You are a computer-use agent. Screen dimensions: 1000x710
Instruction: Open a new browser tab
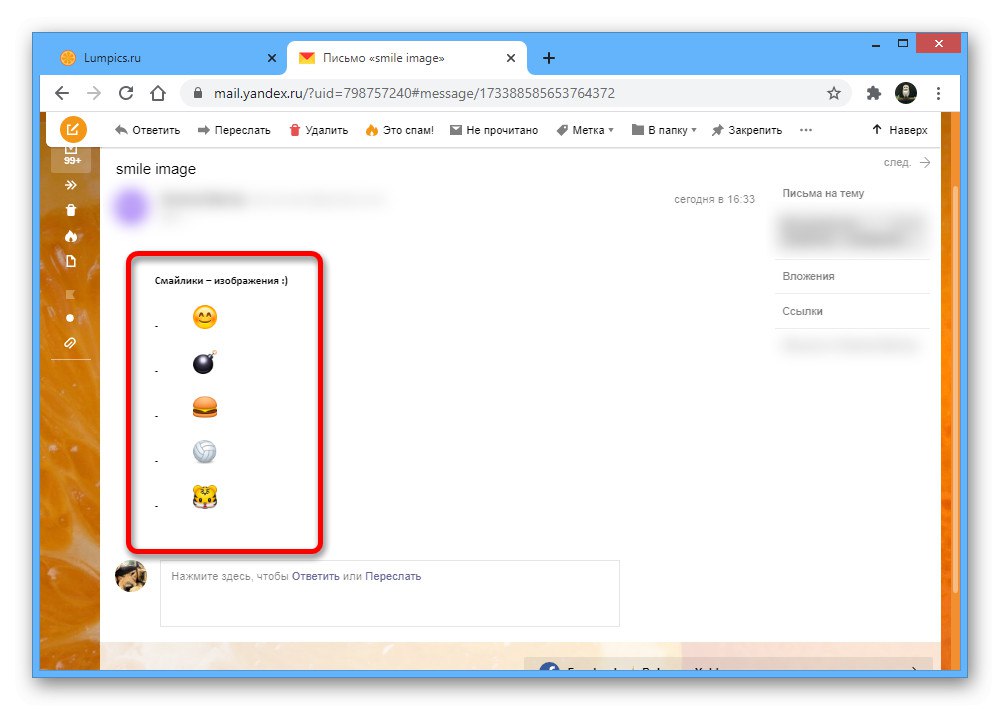[548, 58]
